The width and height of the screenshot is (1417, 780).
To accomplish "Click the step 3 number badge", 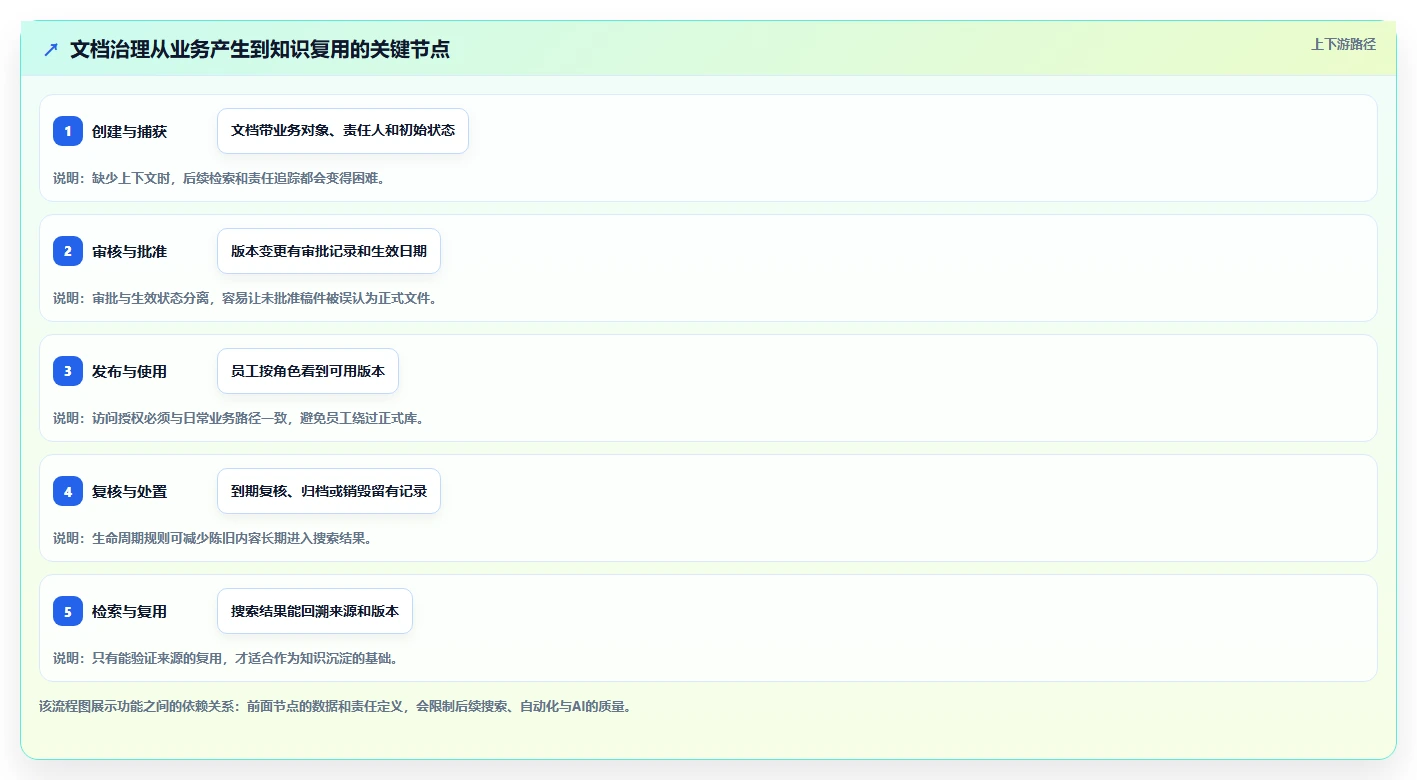I will tap(68, 371).
